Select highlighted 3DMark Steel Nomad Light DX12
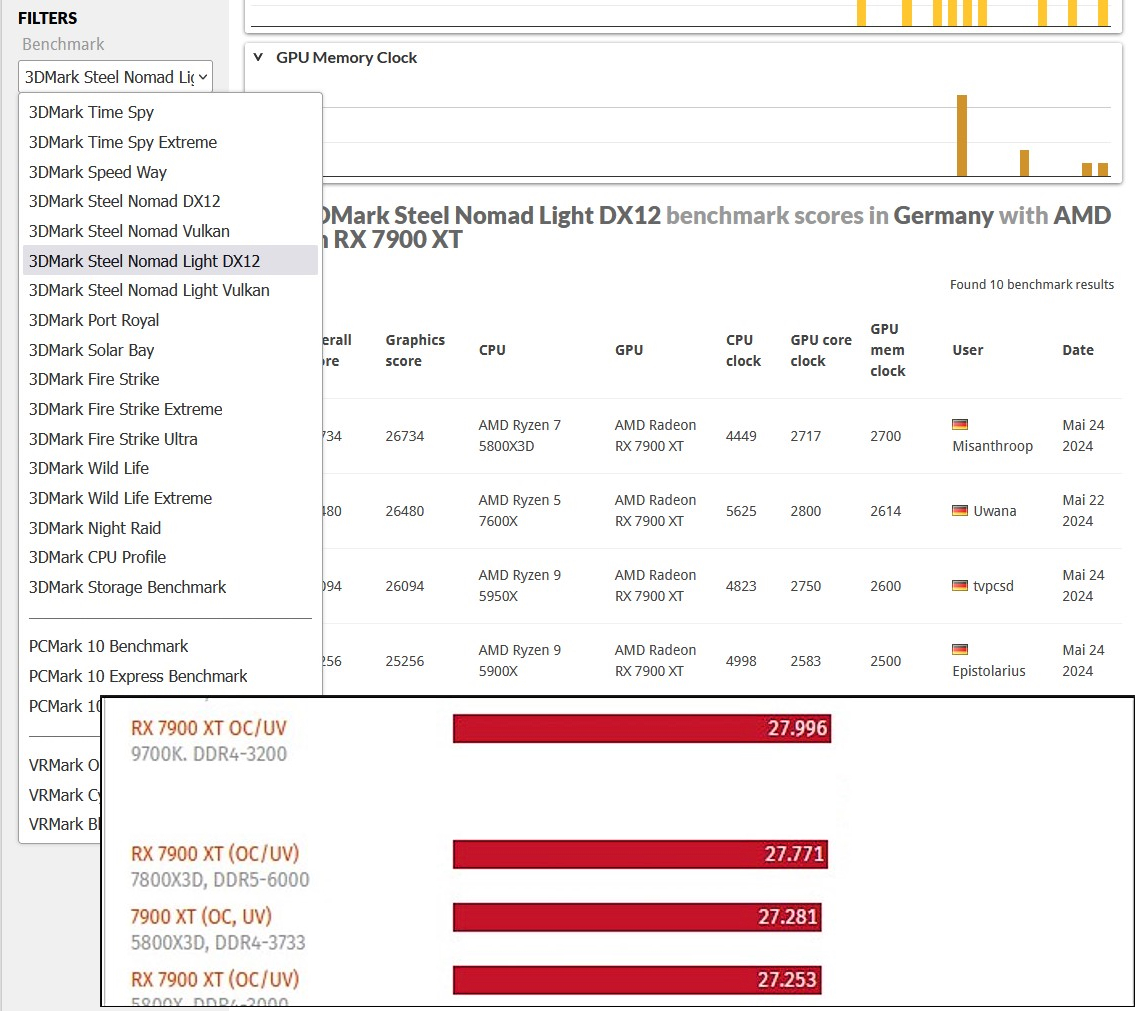 [x=170, y=260]
